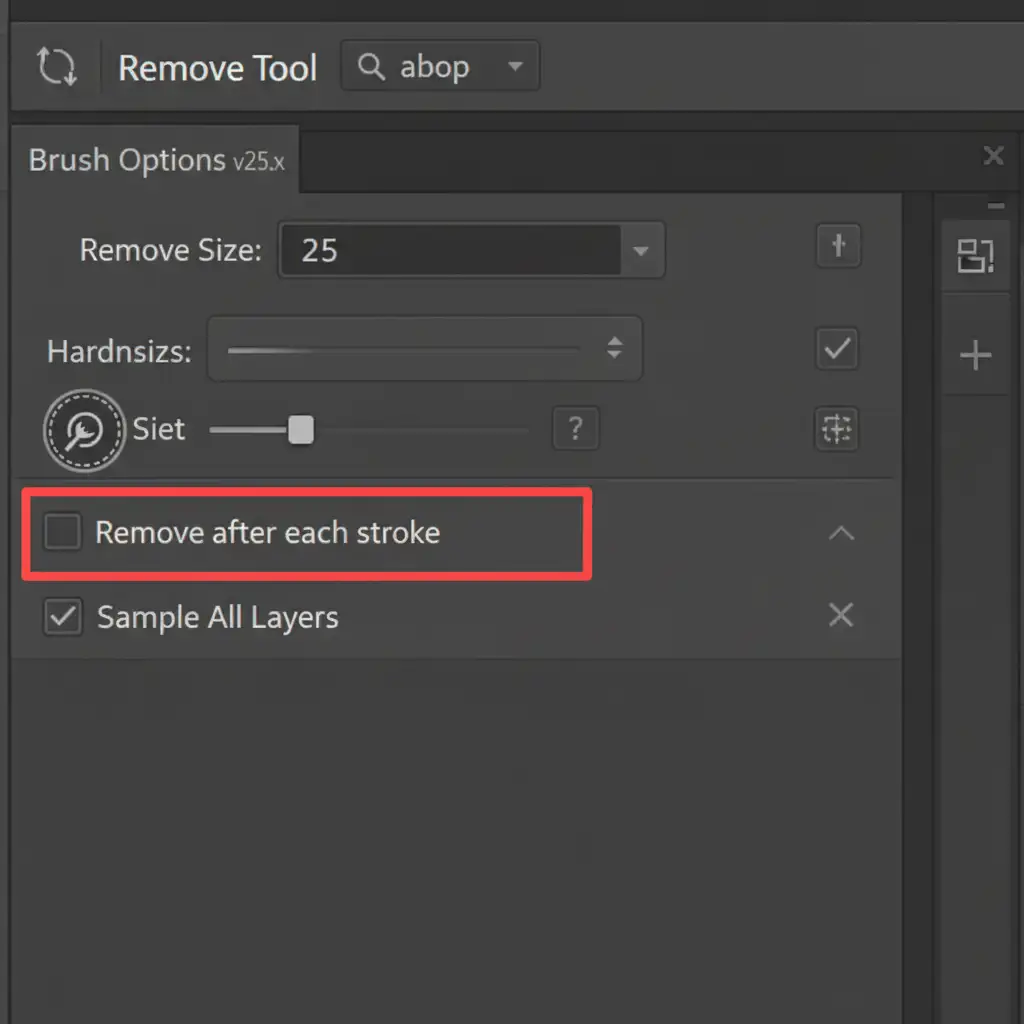
Task: Click the Hardness stepper arrows
Action: [x=614, y=349]
